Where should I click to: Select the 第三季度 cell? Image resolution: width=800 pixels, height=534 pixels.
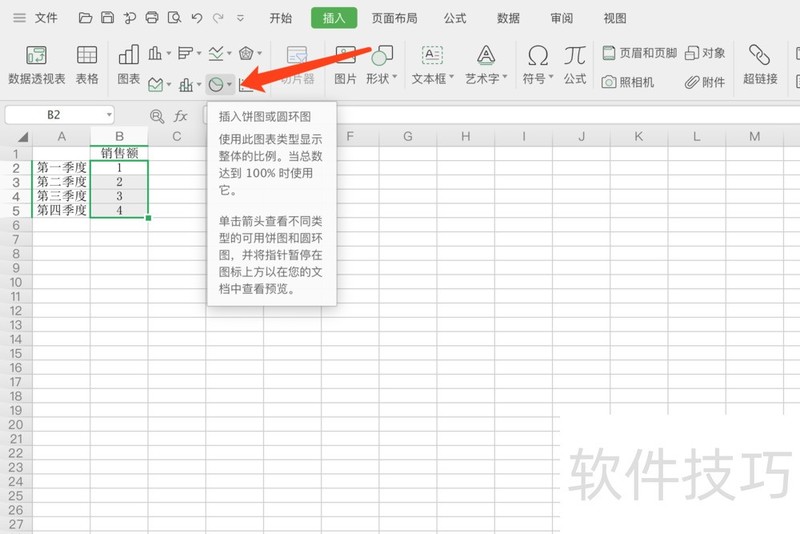click(x=62, y=196)
